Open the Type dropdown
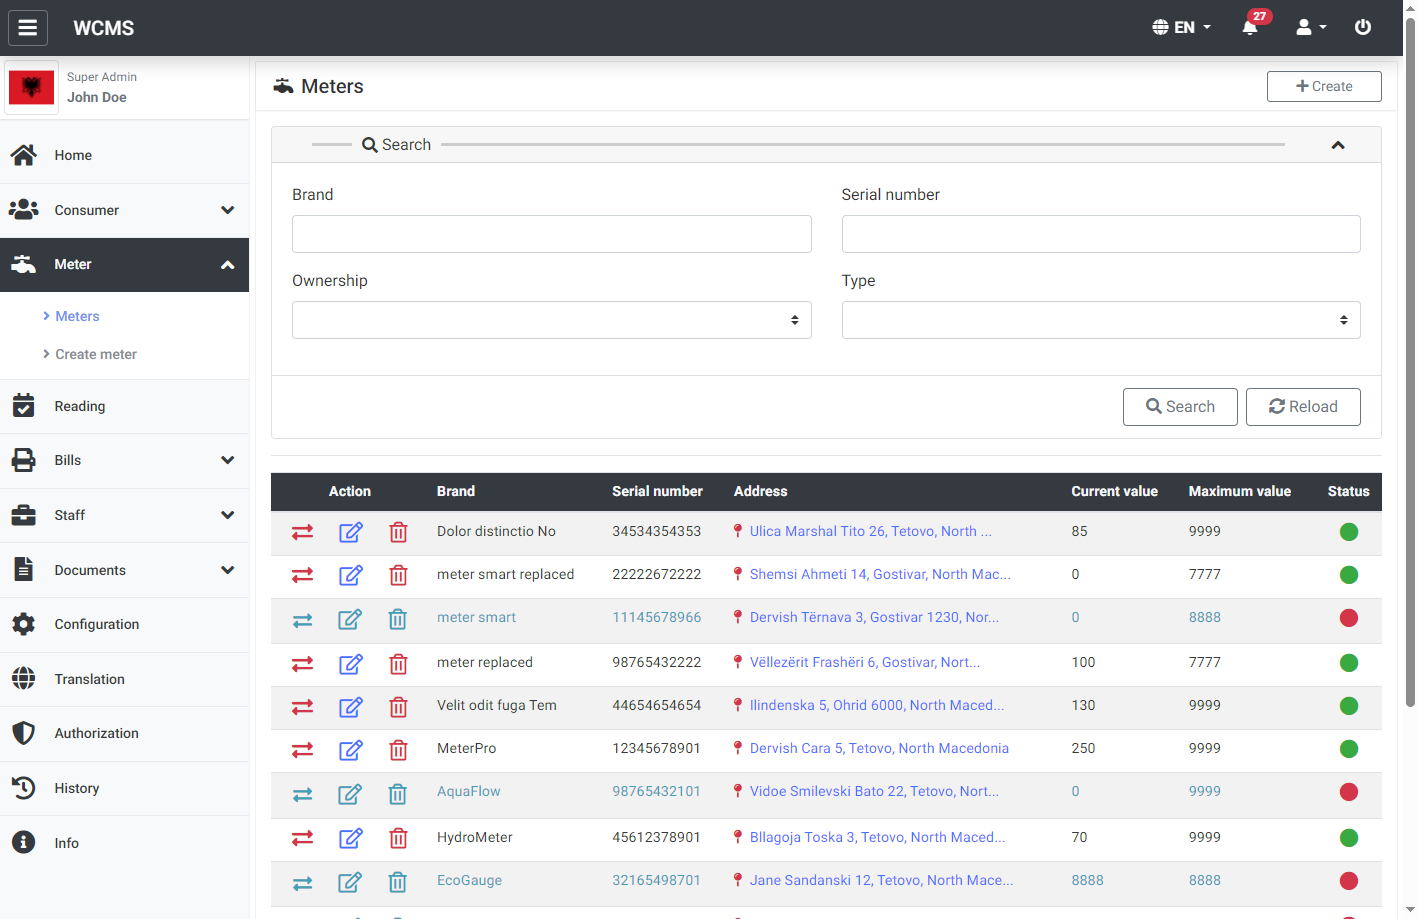1418x919 pixels. coord(1101,320)
